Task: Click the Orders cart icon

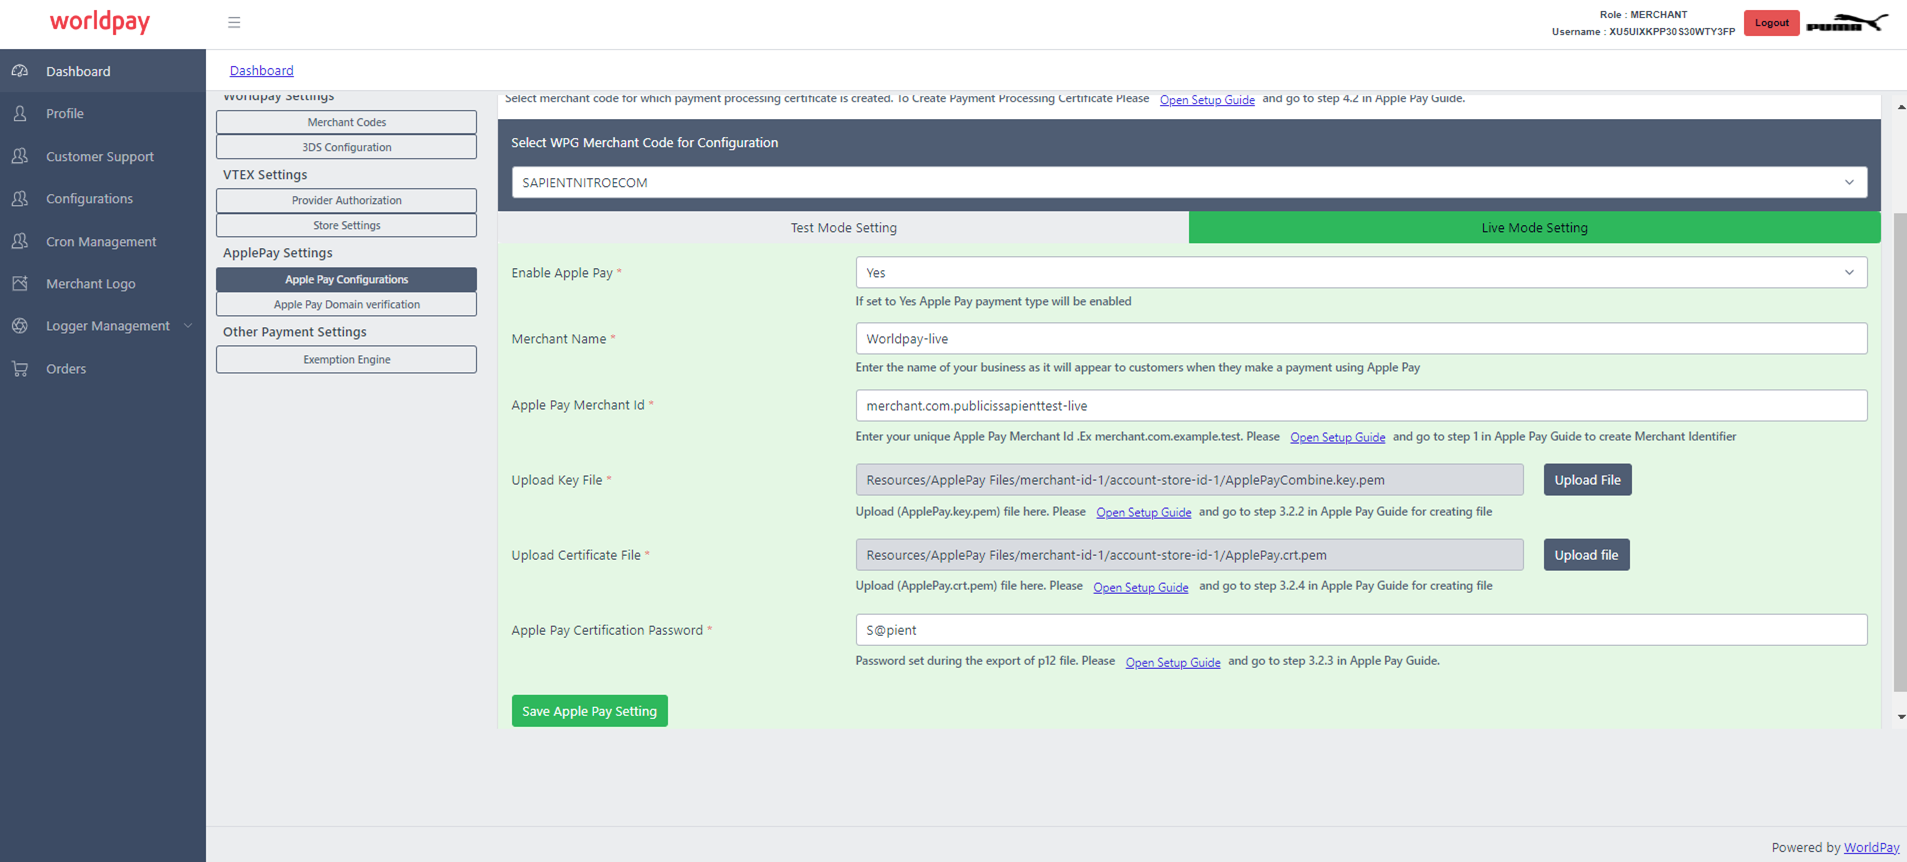Action: [x=20, y=369]
